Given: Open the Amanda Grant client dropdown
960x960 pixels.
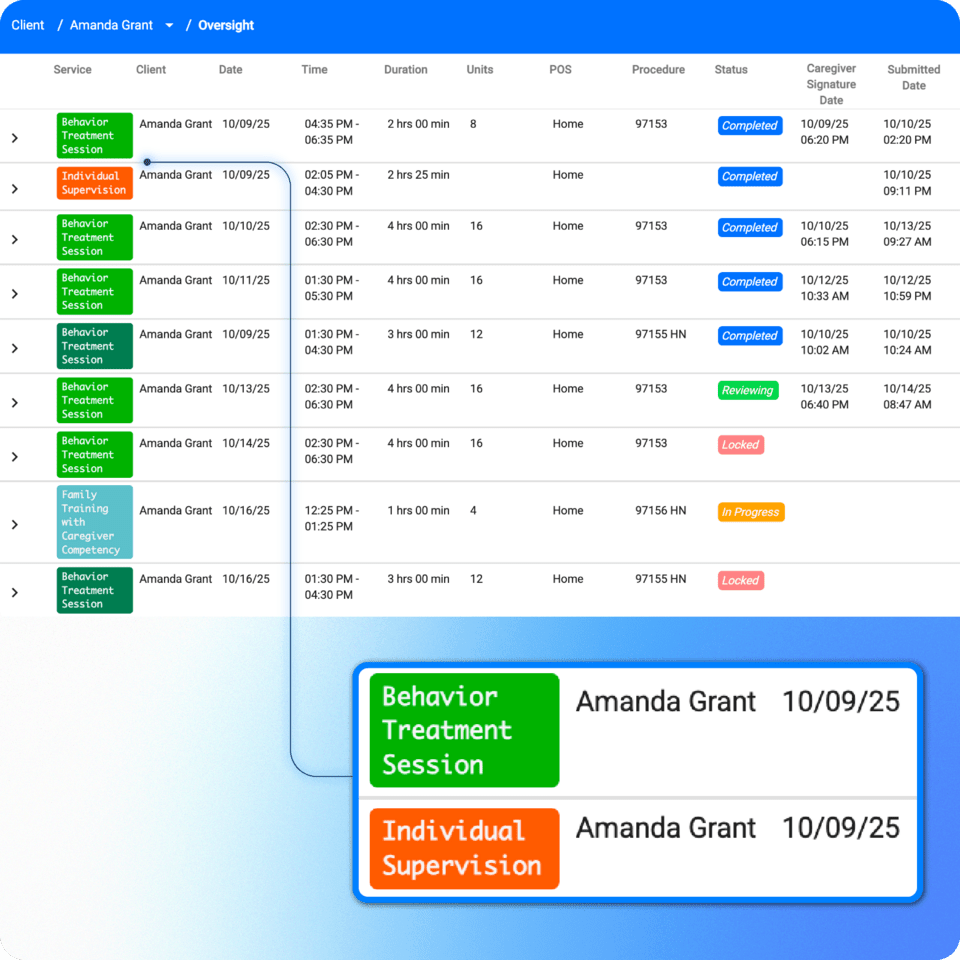Looking at the screenshot, I should (169, 25).
